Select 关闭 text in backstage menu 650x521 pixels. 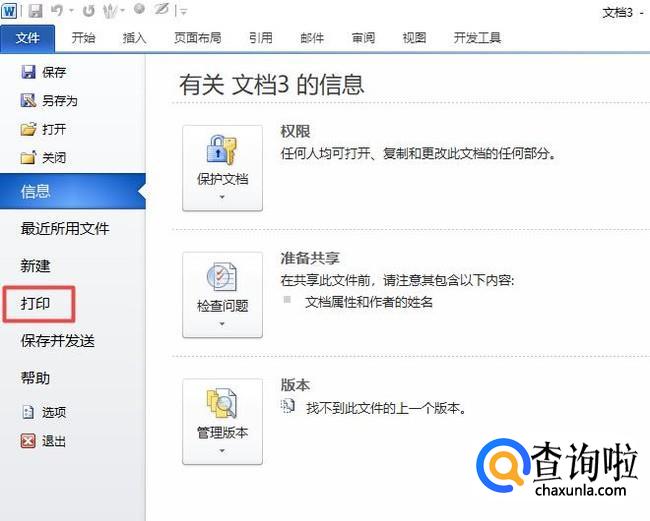tap(54, 158)
